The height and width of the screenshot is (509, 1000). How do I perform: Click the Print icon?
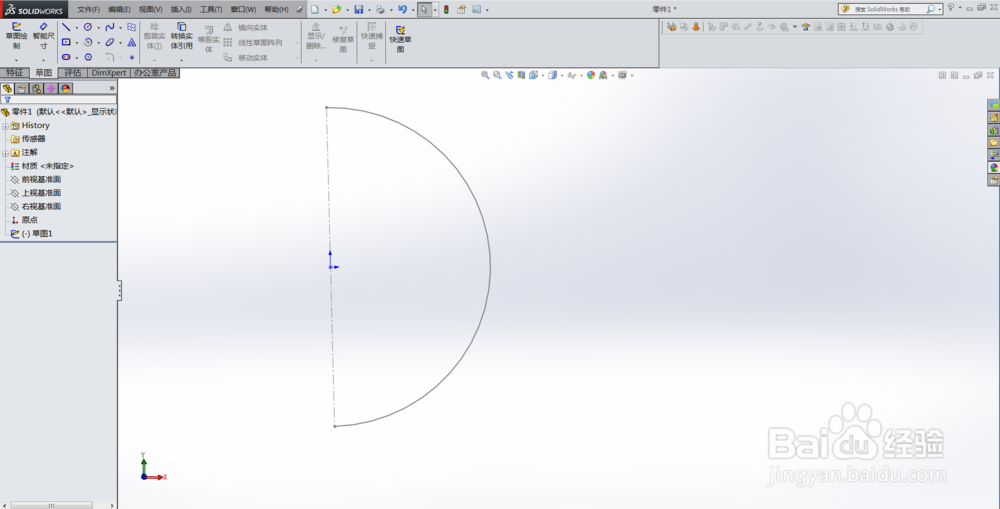[x=380, y=9]
